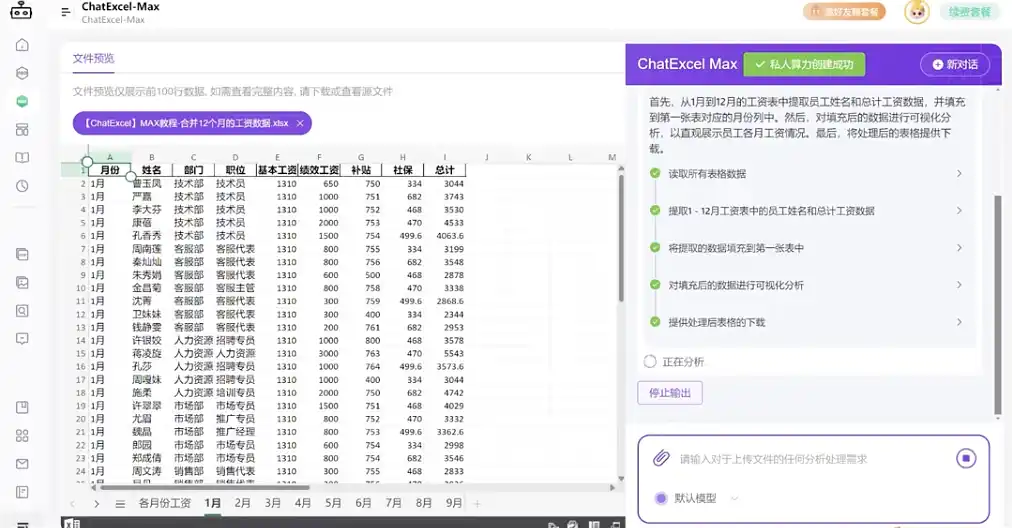Show the all-sheets list icon

tap(120, 503)
